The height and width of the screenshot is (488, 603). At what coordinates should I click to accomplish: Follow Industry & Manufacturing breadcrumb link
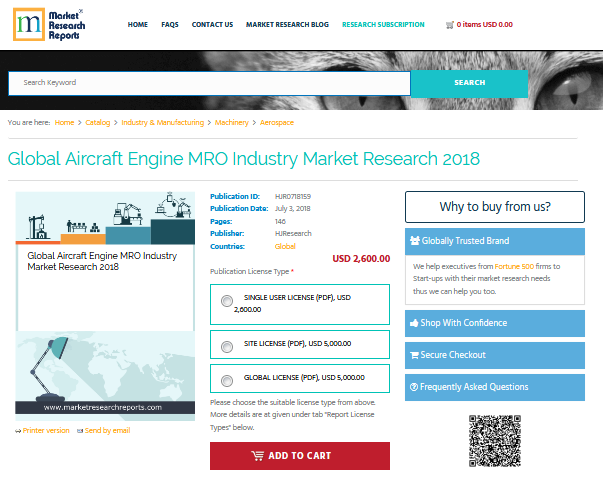[163, 123]
